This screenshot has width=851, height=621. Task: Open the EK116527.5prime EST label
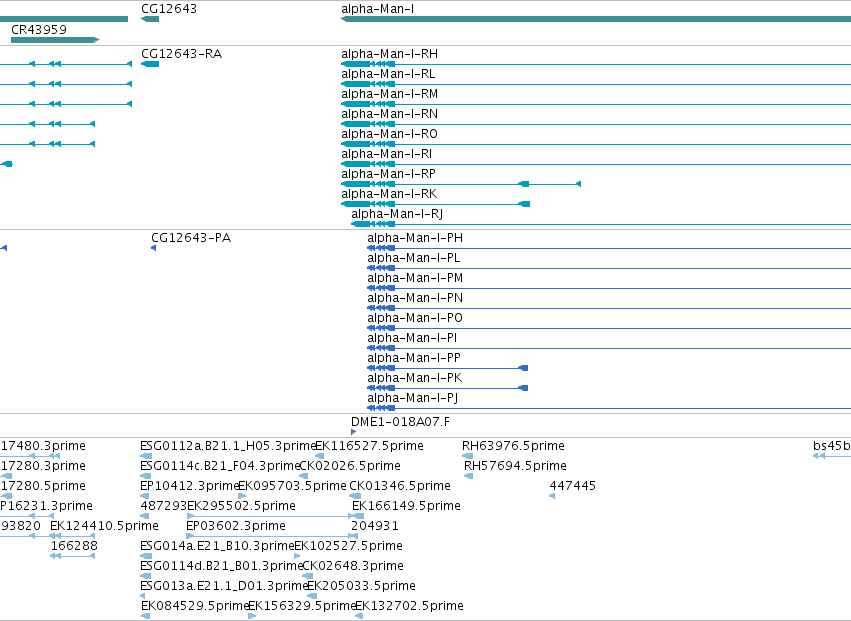pyautogui.click(x=370, y=446)
